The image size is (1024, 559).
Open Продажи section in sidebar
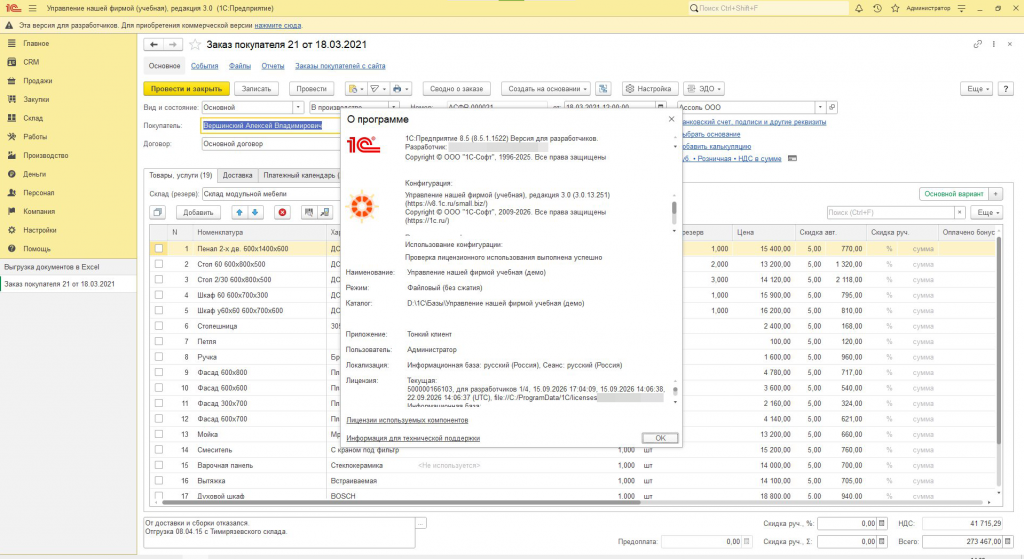point(38,81)
